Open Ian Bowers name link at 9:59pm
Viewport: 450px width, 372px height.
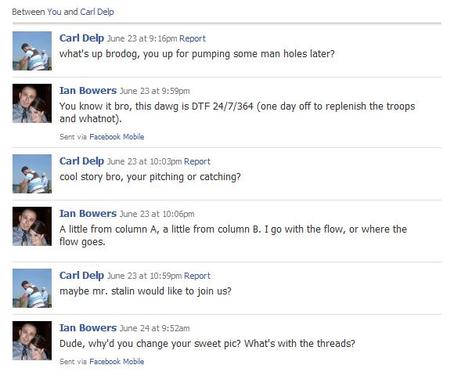[88, 91]
